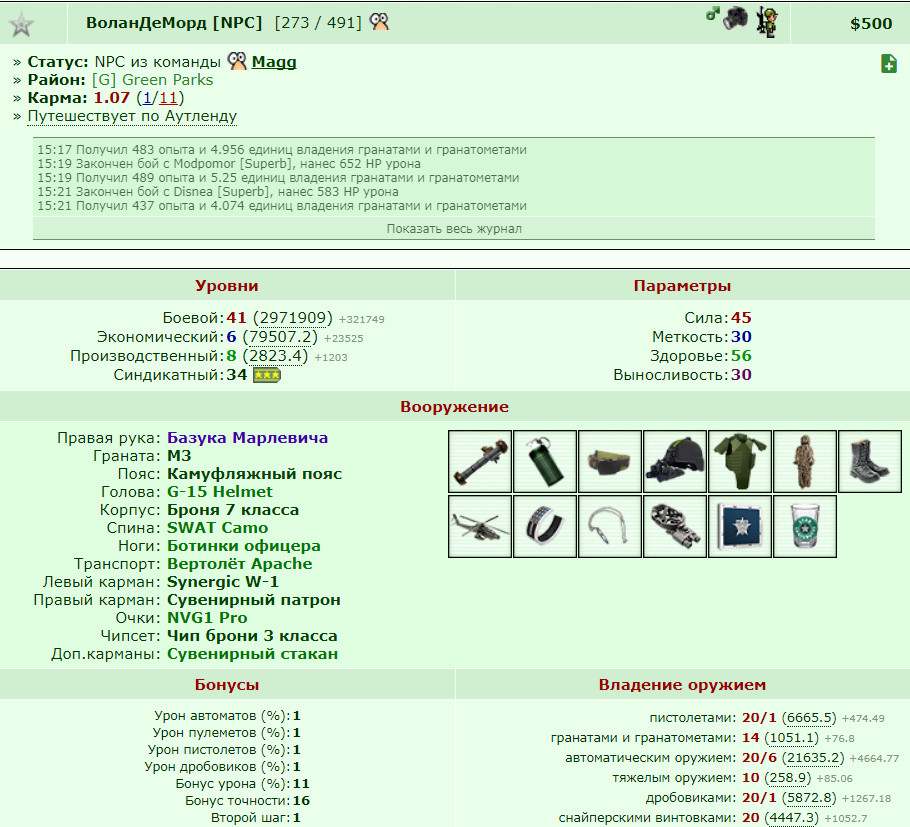Open the green body armor thumbnail

point(740,461)
